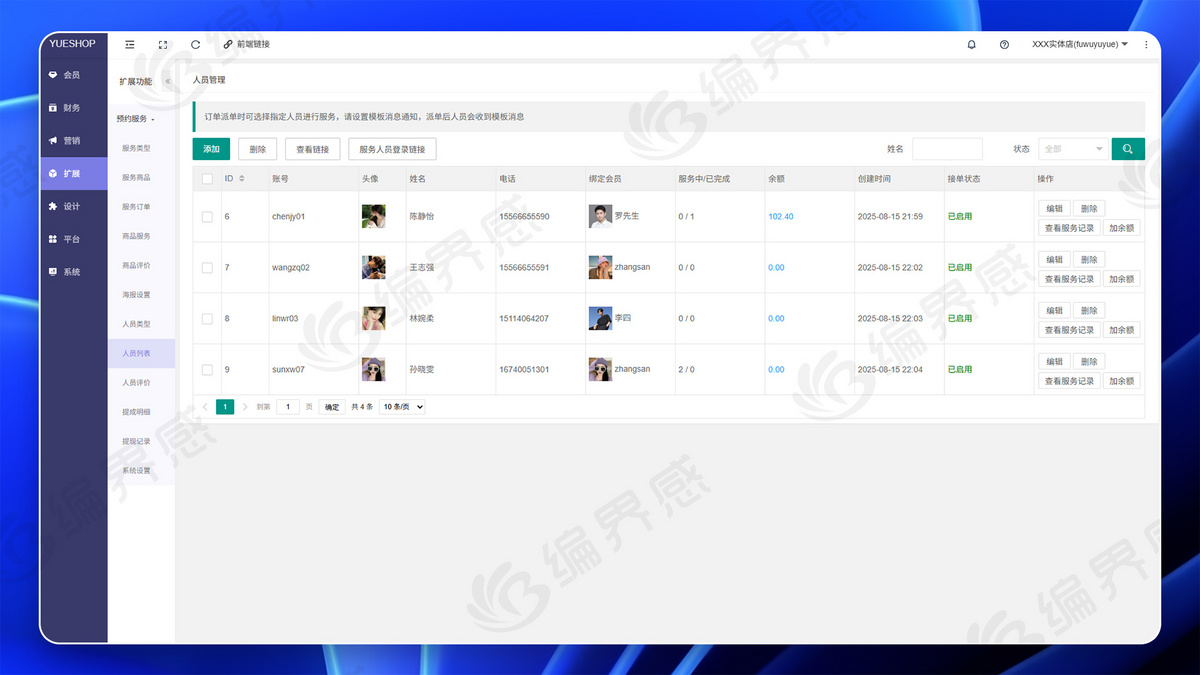Open the 状态 dropdown showing 全部

point(1073,148)
